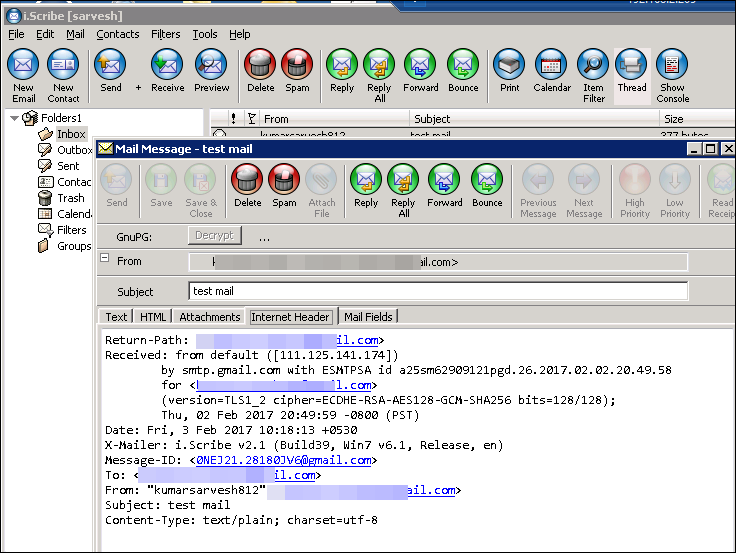The height and width of the screenshot is (553, 736).
Task: Open the Tools menu
Action: tap(205, 34)
